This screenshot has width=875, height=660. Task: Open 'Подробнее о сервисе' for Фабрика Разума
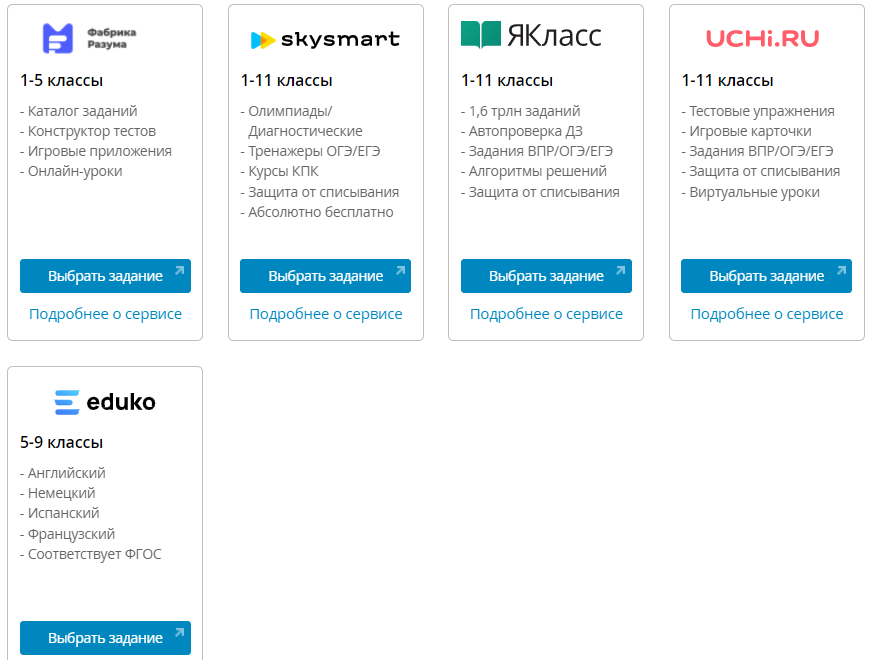(x=105, y=314)
